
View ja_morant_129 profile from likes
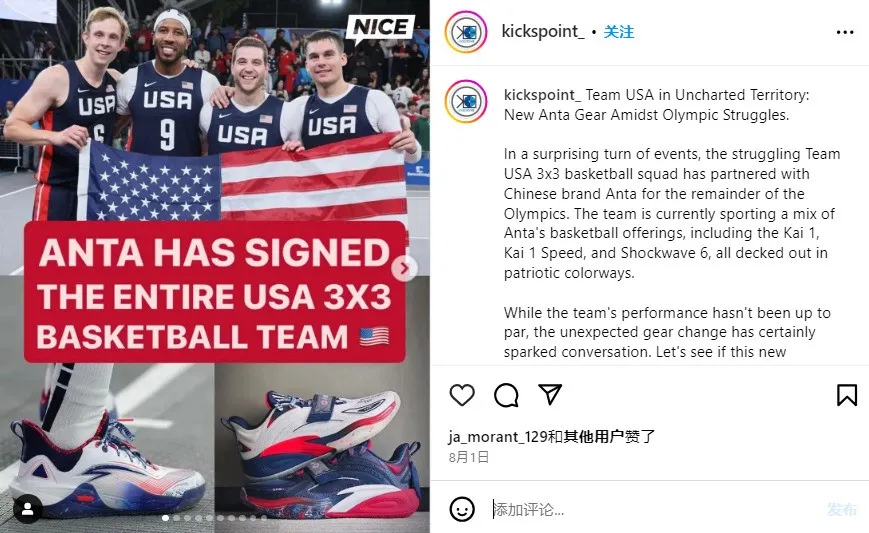pyautogui.click(x=498, y=437)
